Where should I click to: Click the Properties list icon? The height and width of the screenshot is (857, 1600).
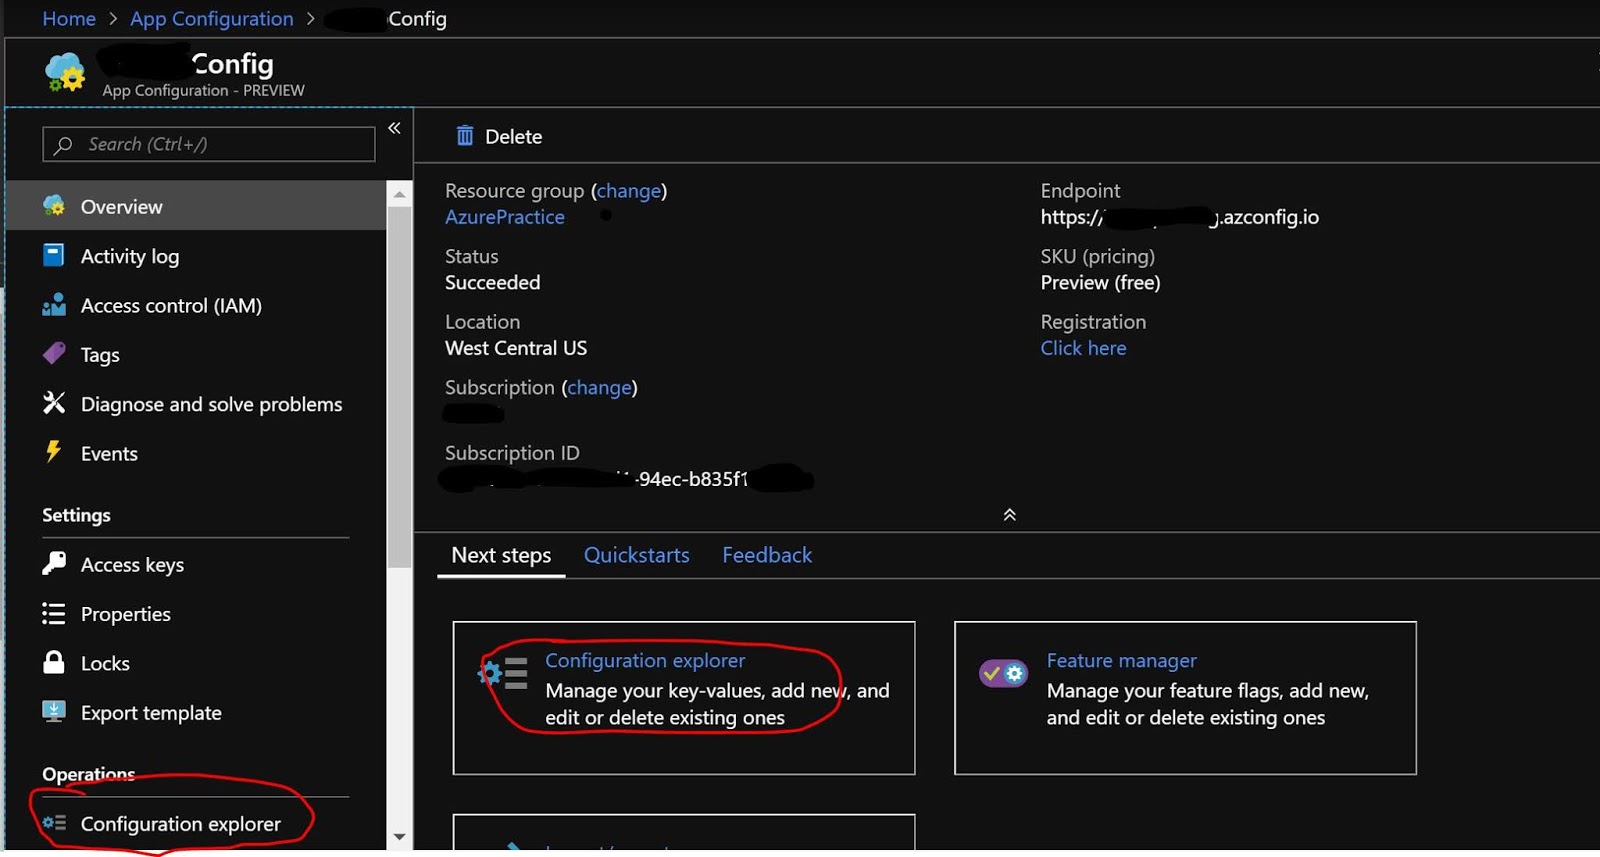(x=54, y=613)
